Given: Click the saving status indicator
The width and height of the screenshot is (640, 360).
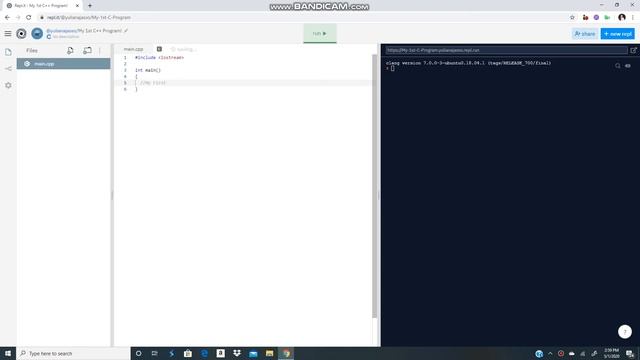Looking at the screenshot, I should pyautogui.click(x=184, y=49).
